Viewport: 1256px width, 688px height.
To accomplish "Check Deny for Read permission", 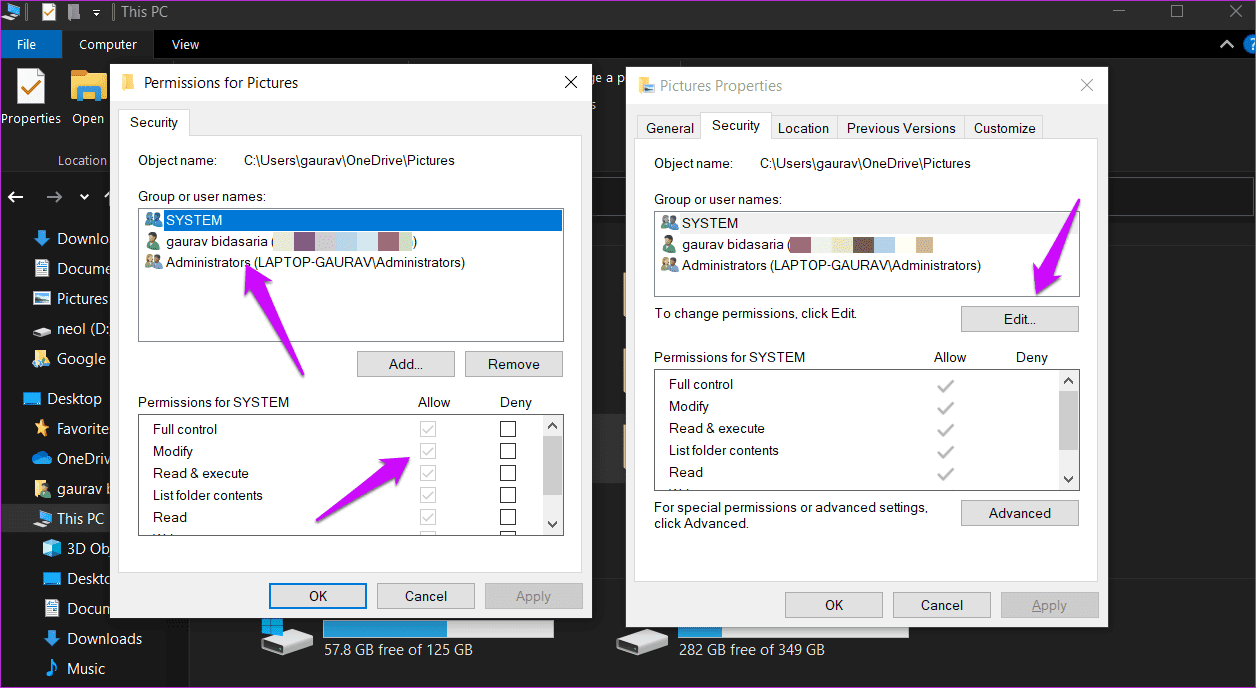I will click(x=508, y=517).
